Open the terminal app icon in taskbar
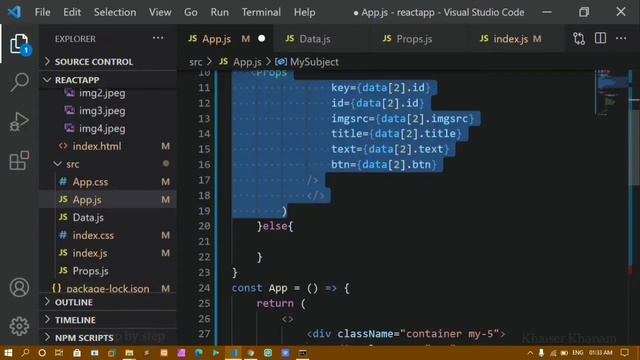Screen dimensions: 640x360 [x=303, y=353]
